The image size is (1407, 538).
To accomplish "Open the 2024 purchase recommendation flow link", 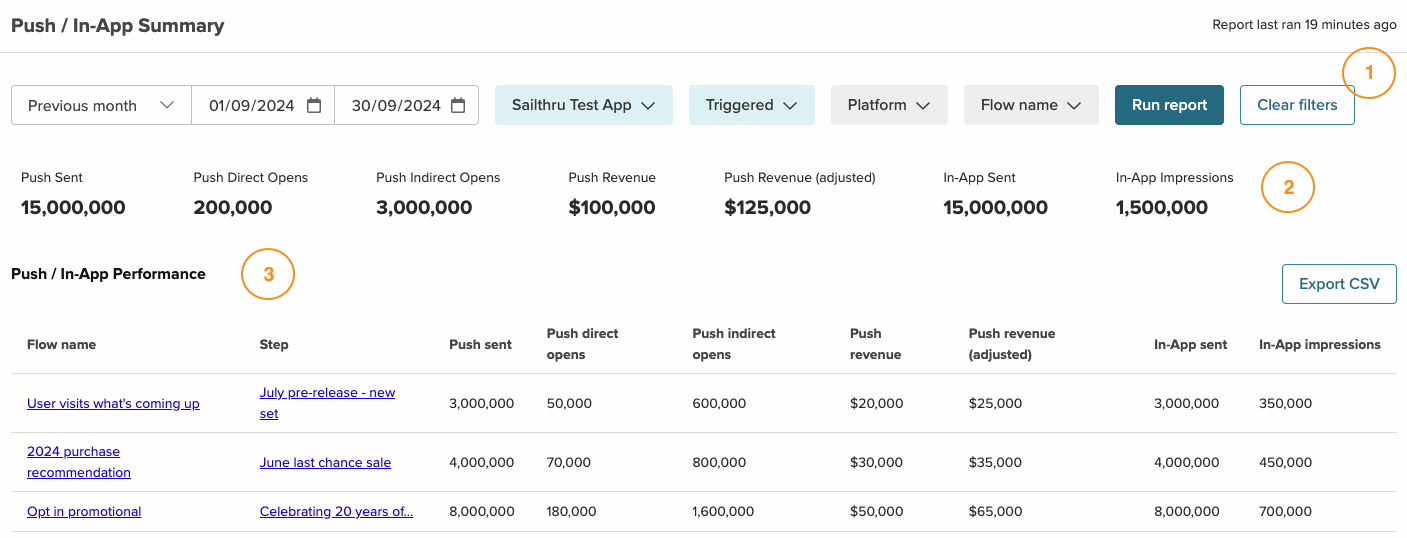I will click(x=78, y=462).
